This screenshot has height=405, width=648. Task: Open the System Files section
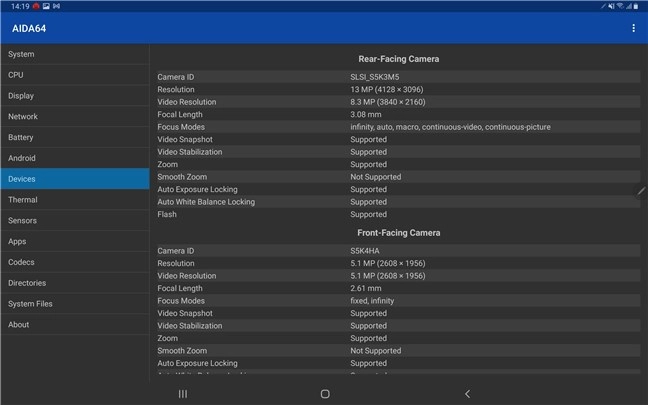coord(75,303)
